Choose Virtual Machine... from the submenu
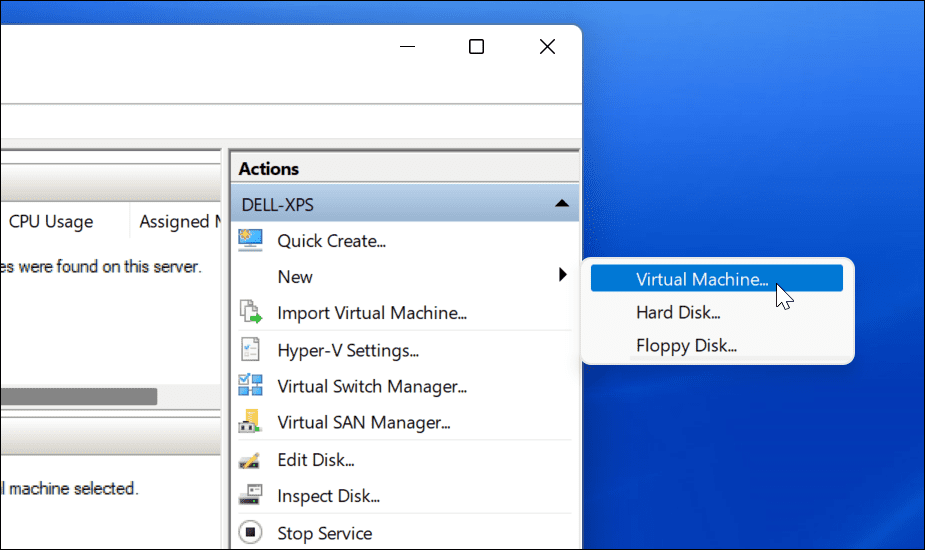Screen dimensions: 925x550 click(x=702, y=279)
